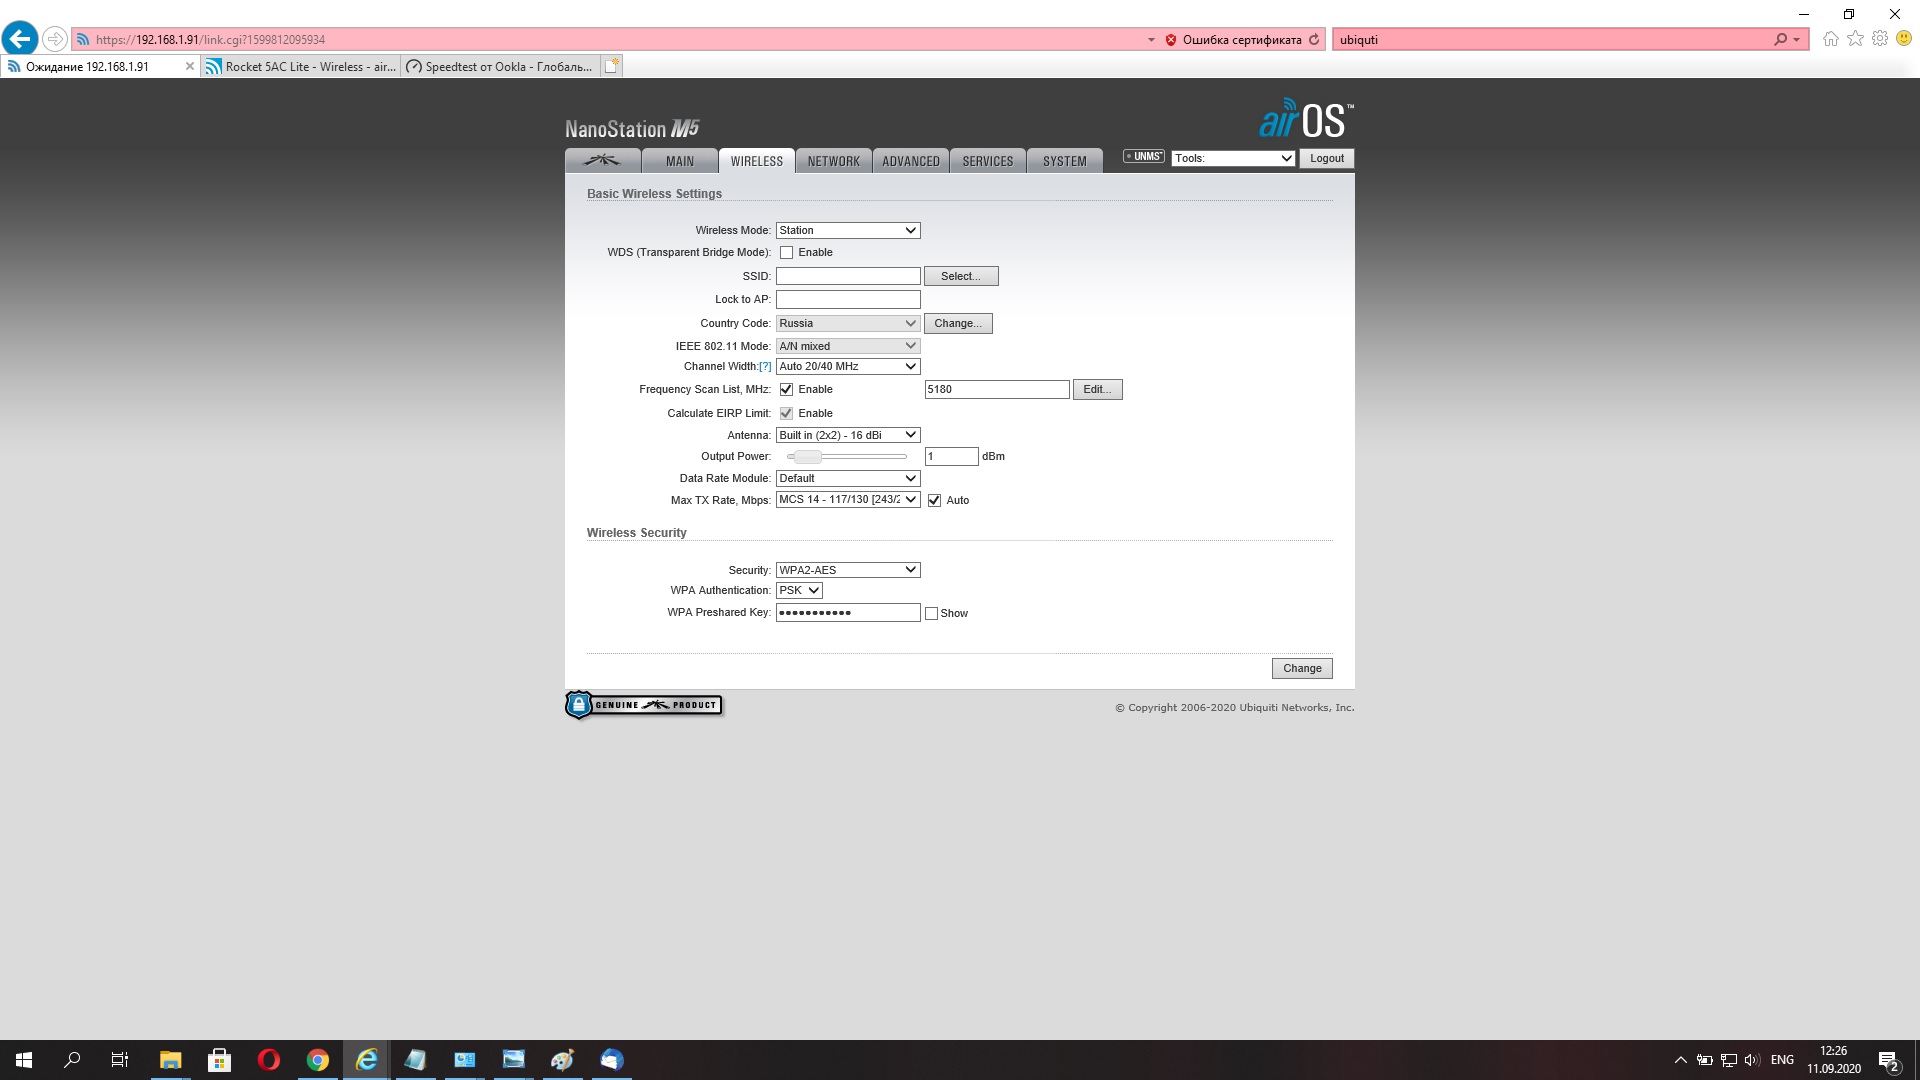Open IEEE 802.11 Mode dropdown
This screenshot has height=1080, width=1920.
pos(848,346)
